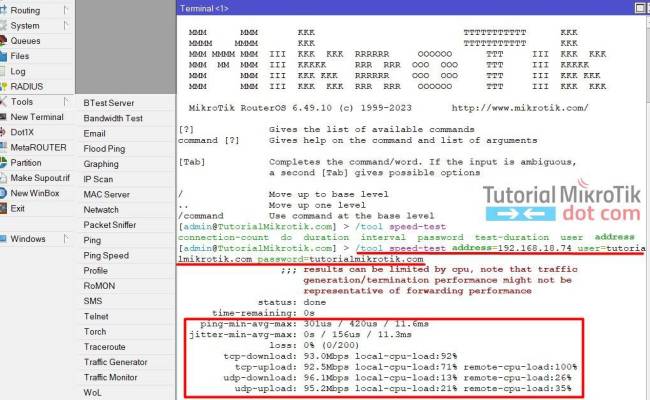Click the Routing icon
Viewport: 650px width, 400px height.
(3, 10)
